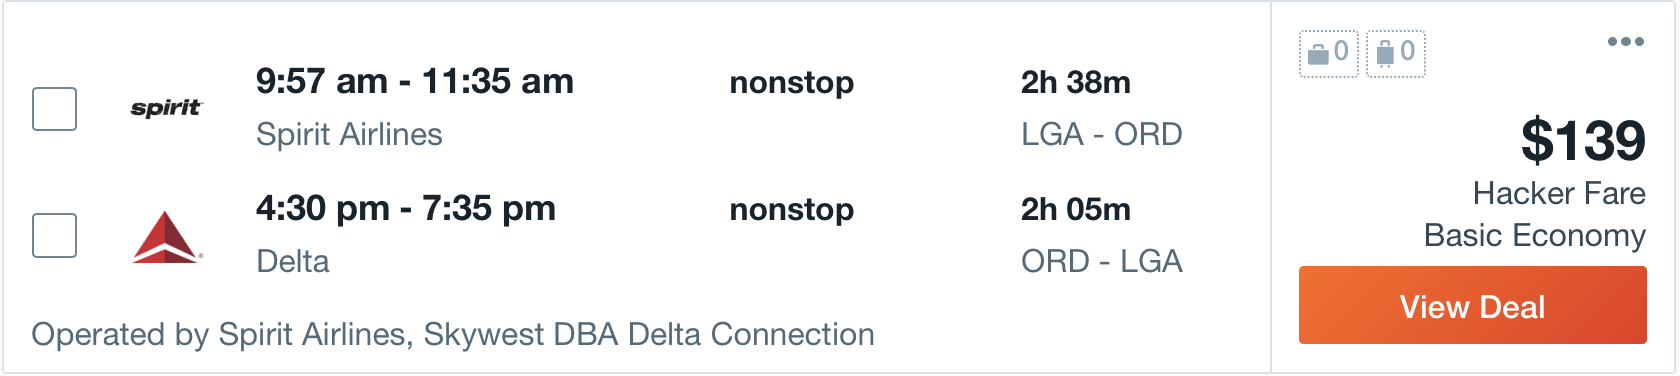The width and height of the screenshot is (1680, 376).
Task: Click the Operated by Spirit Airlines, Skywest notice
Action: [453, 334]
